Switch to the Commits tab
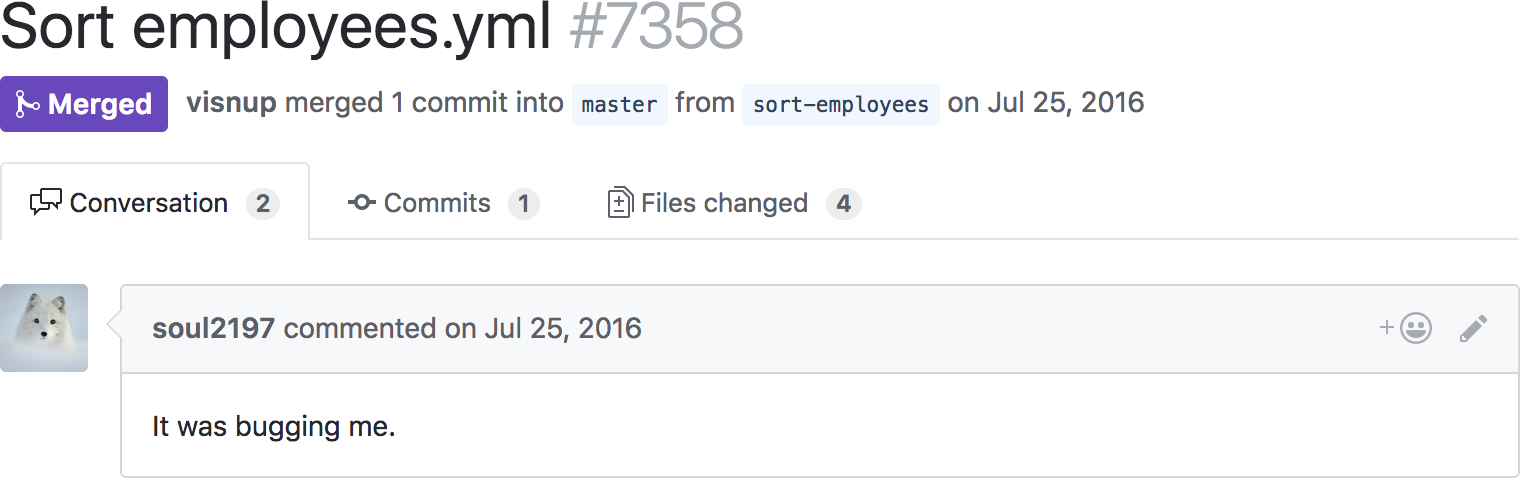The height and width of the screenshot is (478, 1520). (x=437, y=203)
